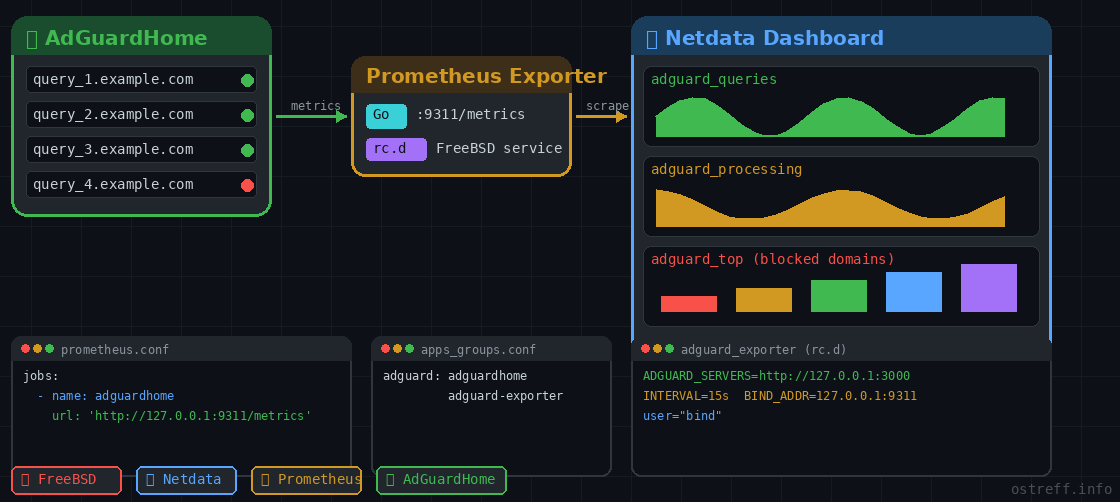Click the 'http://127.0.0.1:9311/metrics' url value
Image resolution: width=1120 pixels, height=502 pixels.
pos(199,416)
